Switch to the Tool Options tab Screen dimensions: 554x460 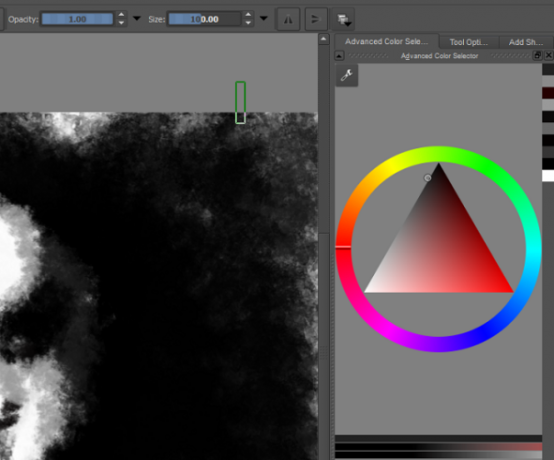point(468,42)
